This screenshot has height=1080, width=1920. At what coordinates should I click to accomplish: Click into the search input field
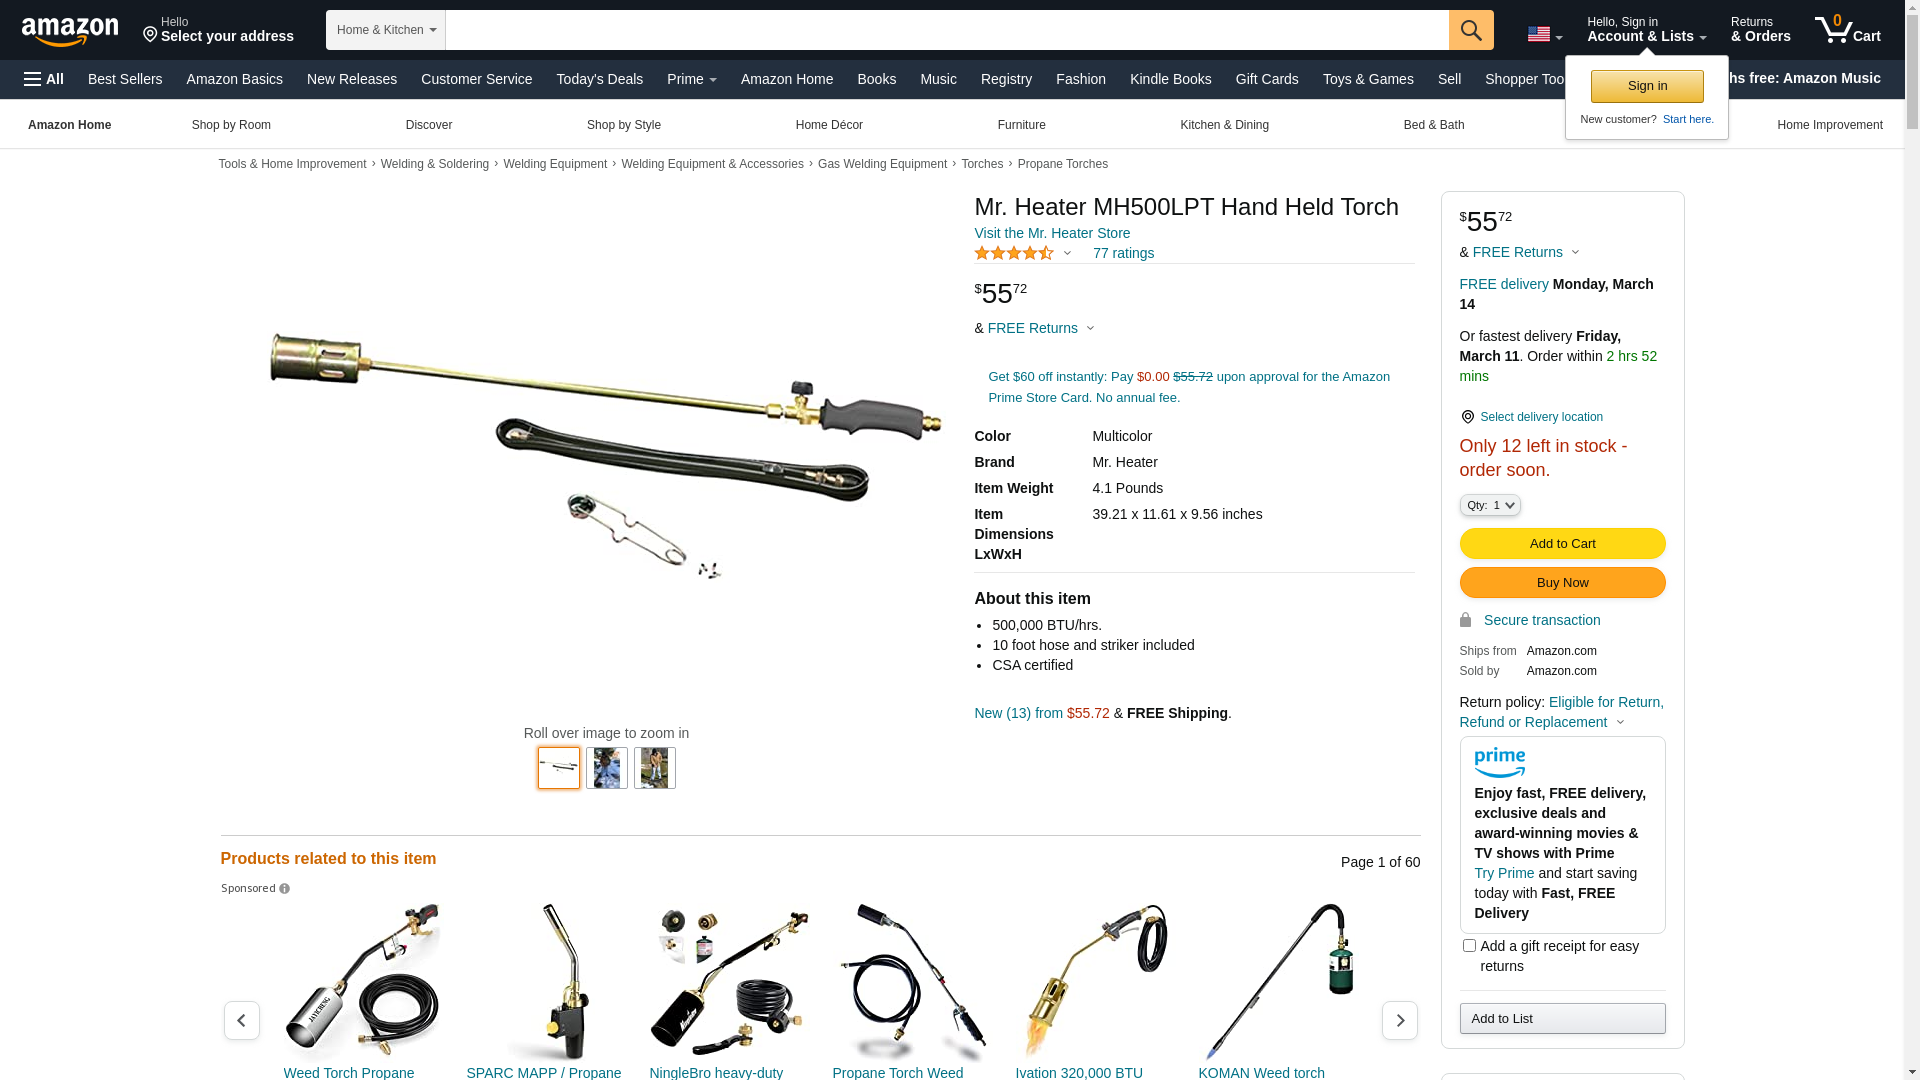pyautogui.click(x=947, y=30)
